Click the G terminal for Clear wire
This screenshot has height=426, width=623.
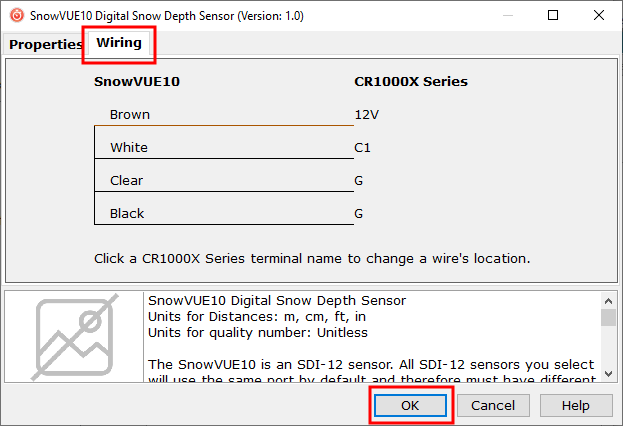point(359,181)
